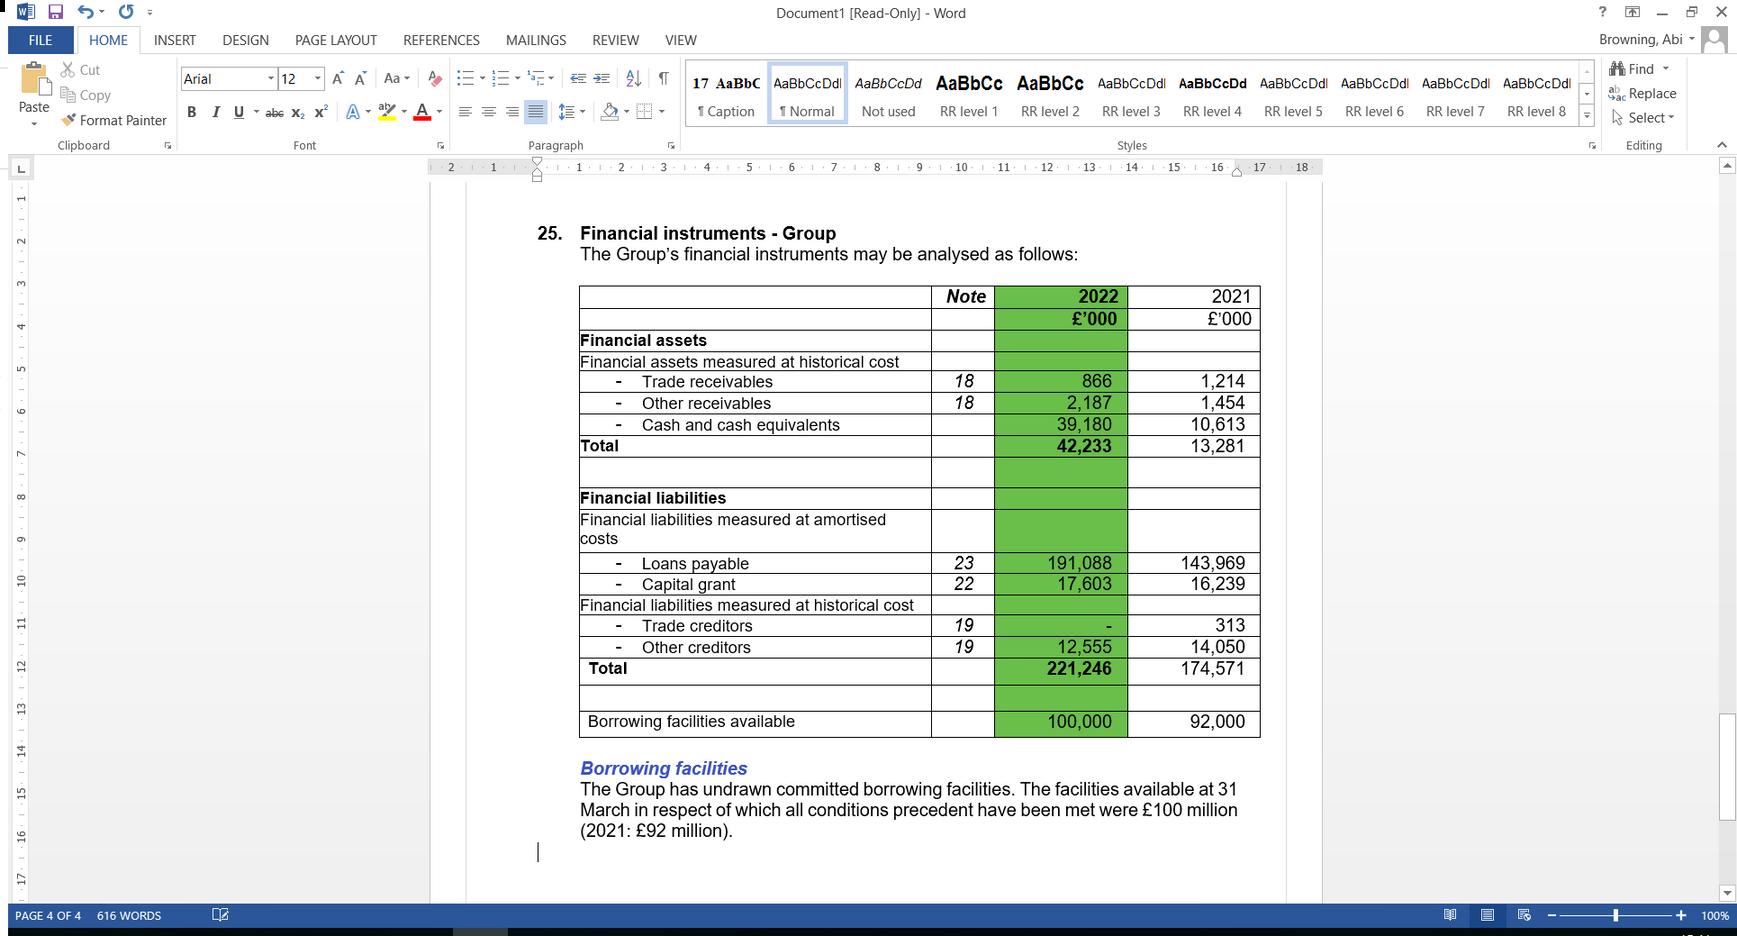The width and height of the screenshot is (1737, 936).
Task: Clear all formatting with the eraser icon
Action: click(434, 79)
